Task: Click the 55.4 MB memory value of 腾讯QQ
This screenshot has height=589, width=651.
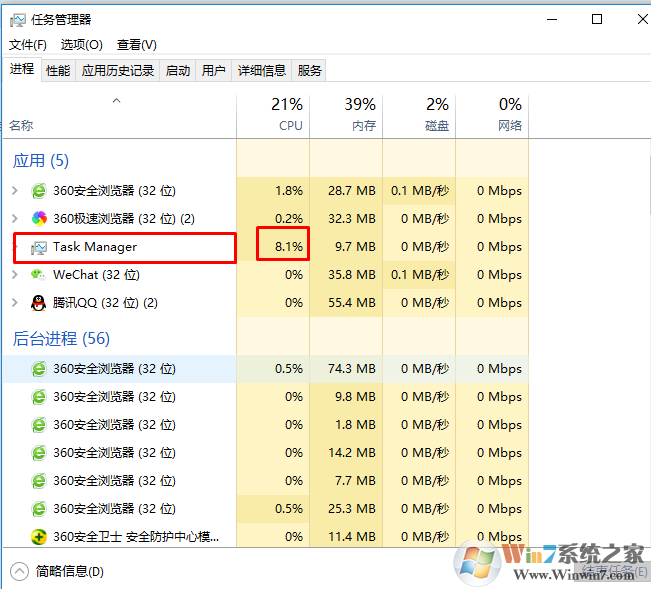Action: point(352,303)
